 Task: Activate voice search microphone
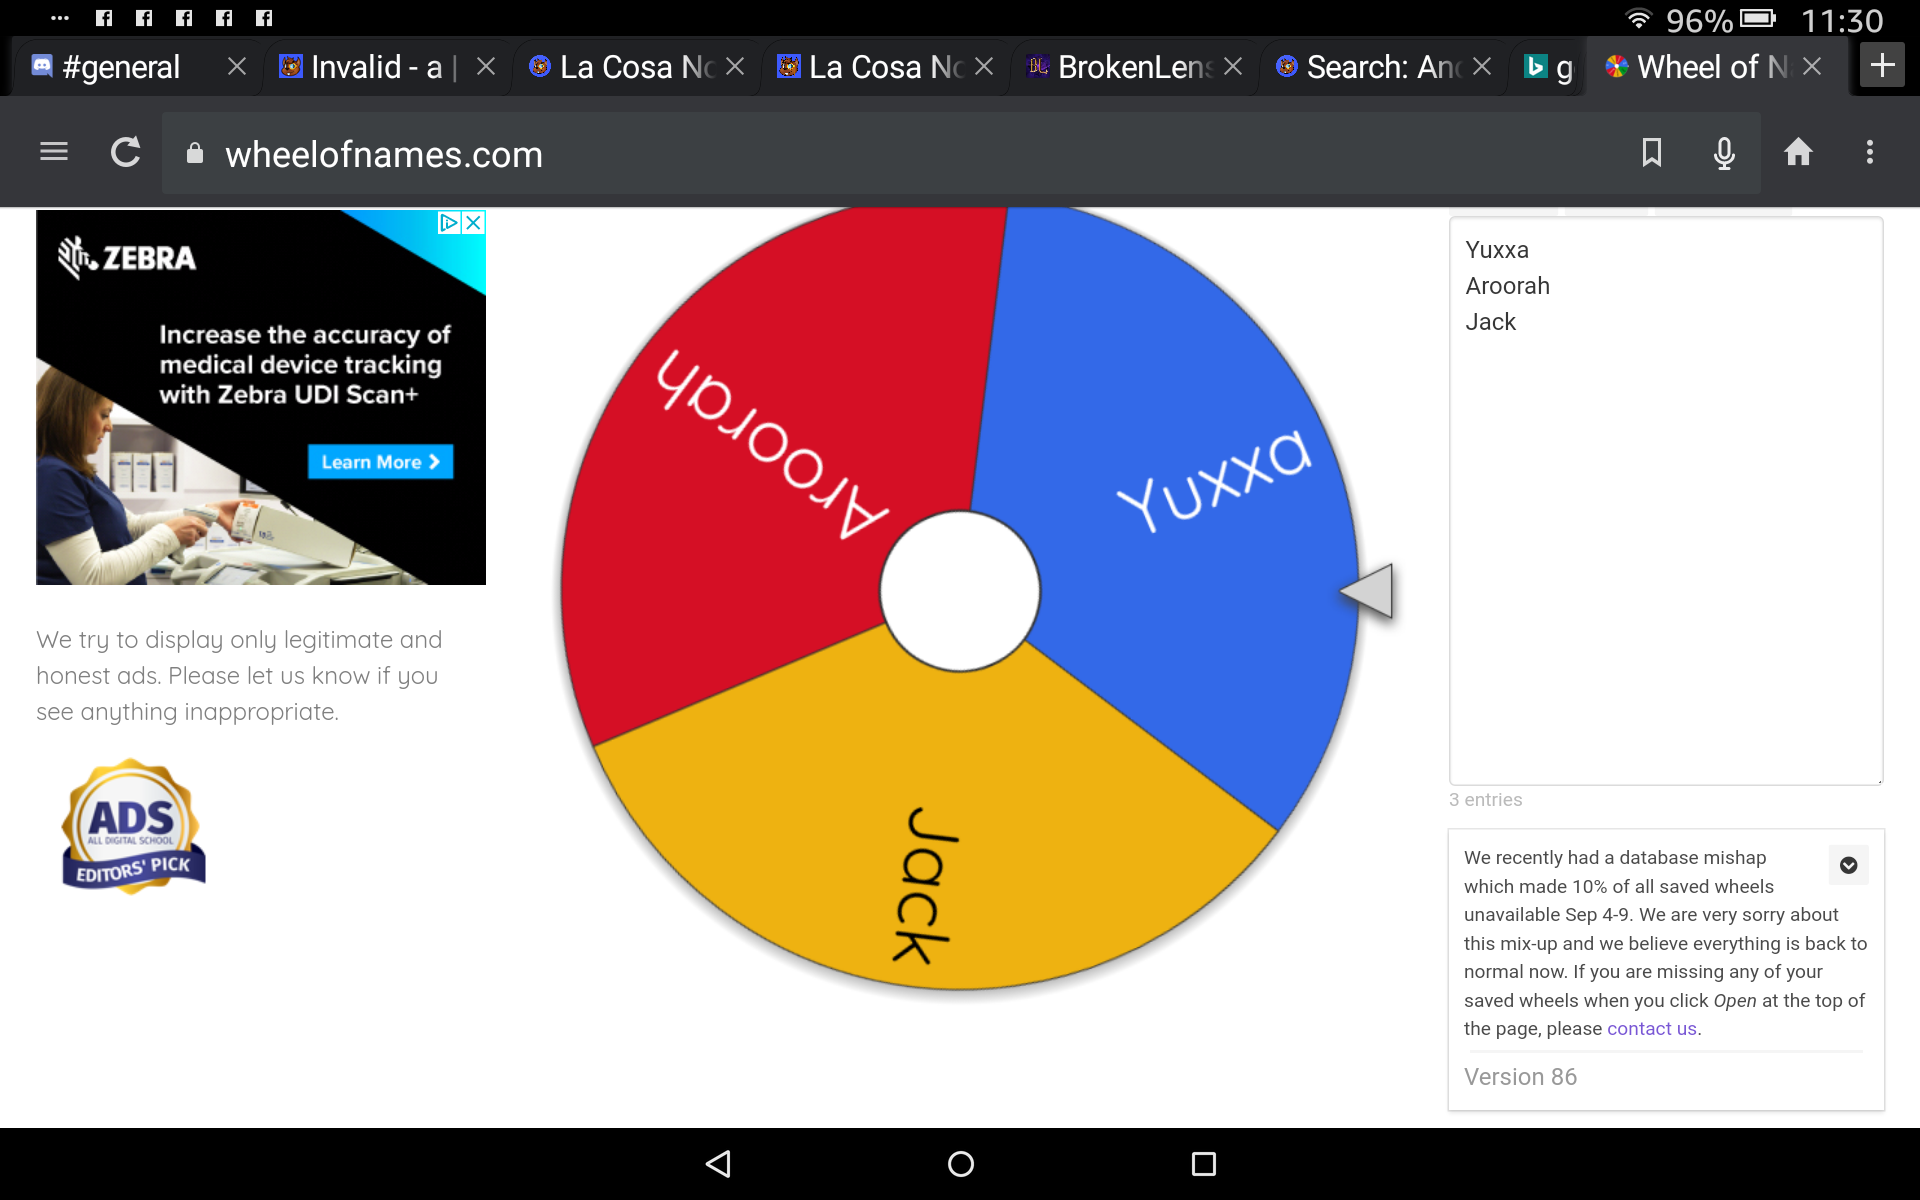click(x=1724, y=153)
